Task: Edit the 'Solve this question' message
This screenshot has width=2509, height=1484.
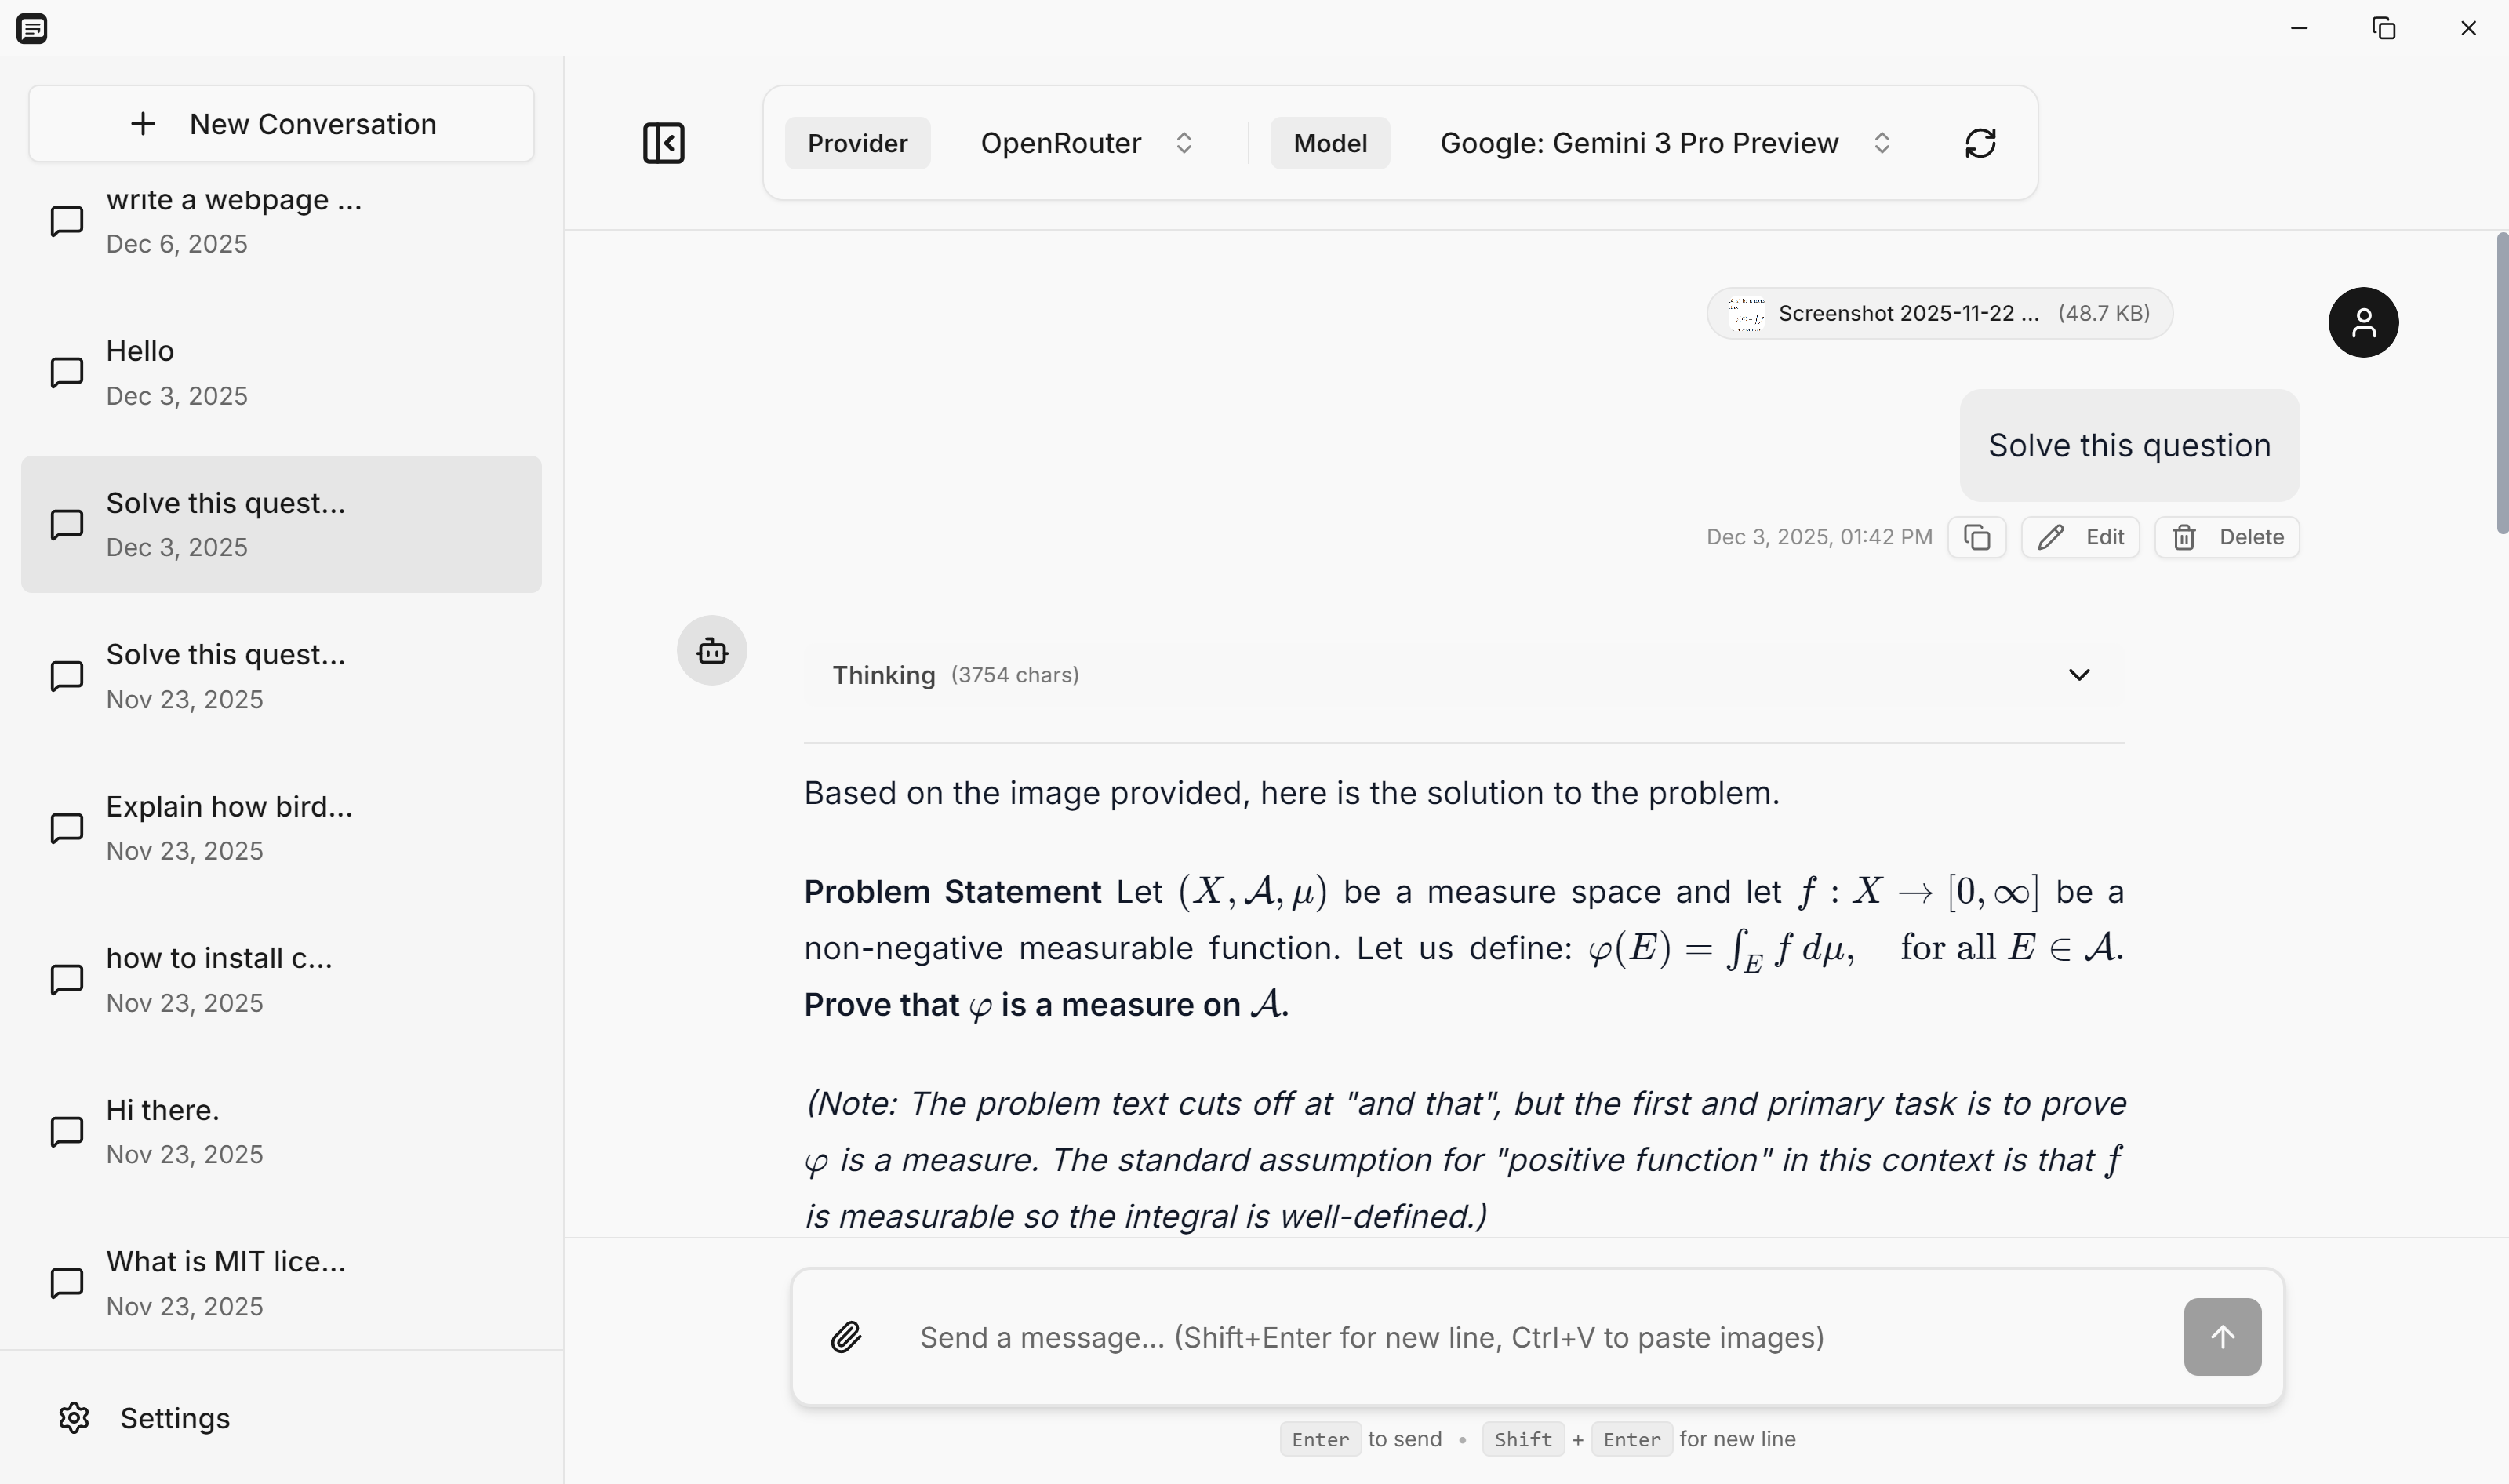Action: tap(2081, 537)
